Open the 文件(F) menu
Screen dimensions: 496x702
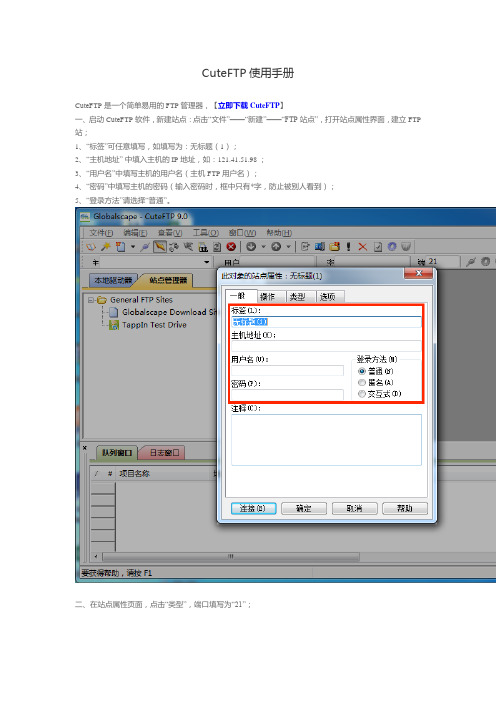(101, 233)
